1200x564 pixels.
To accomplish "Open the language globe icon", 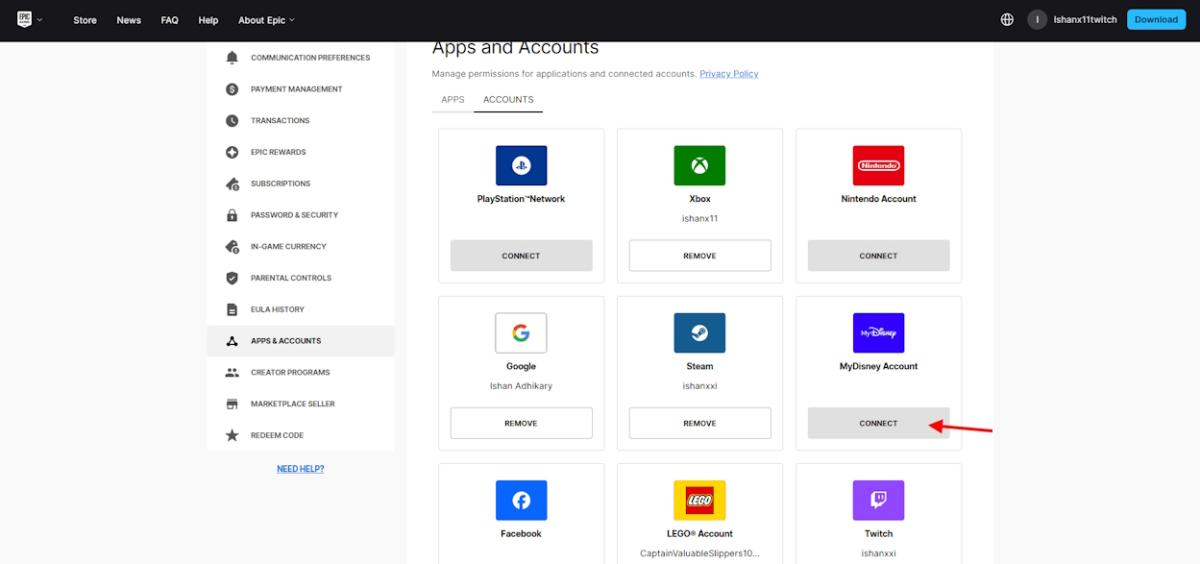I will [1007, 20].
